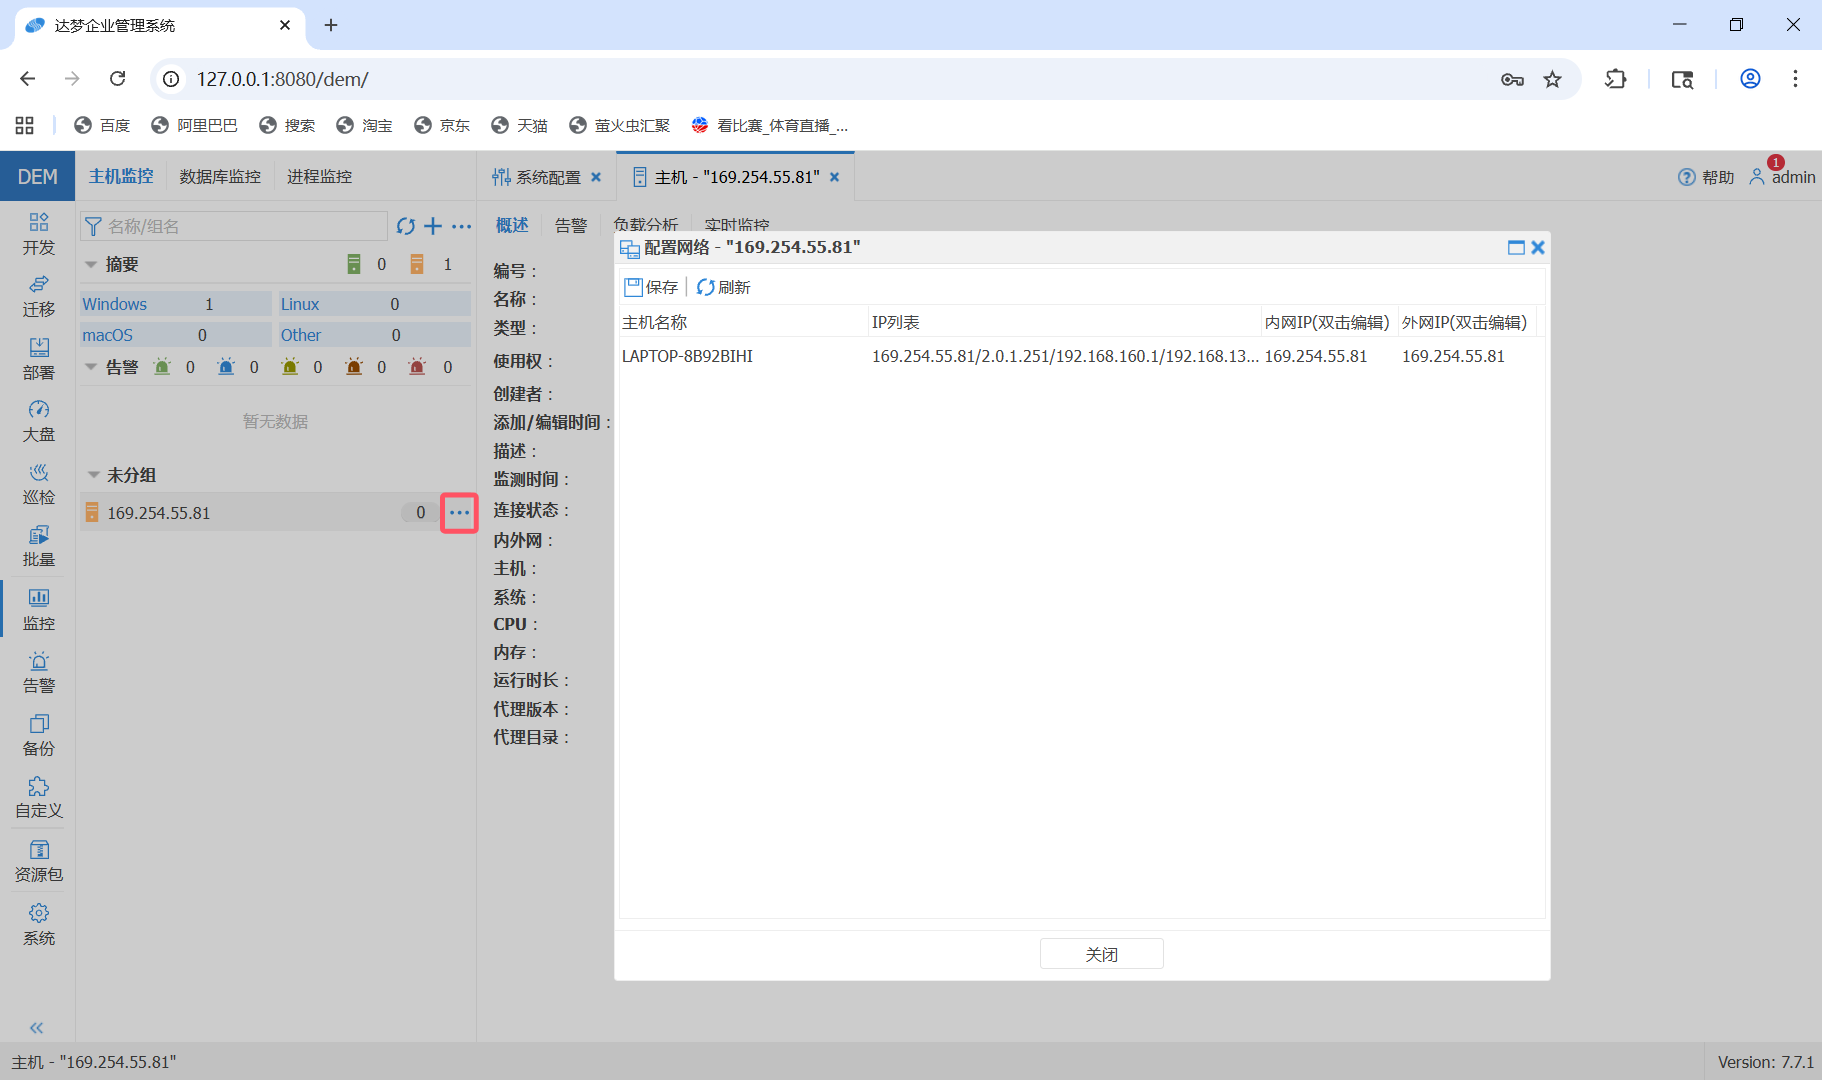Open the 巡检 inspection section
The width and height of the screenshot is (1822, 1080).
tap(38, 484)
